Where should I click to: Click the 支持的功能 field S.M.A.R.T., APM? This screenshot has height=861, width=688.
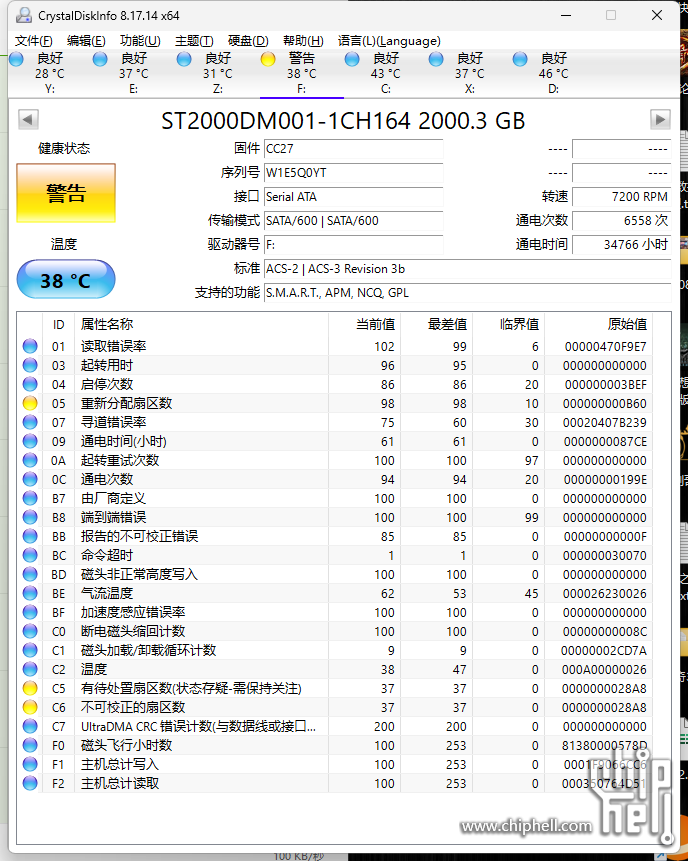point(467,293)
